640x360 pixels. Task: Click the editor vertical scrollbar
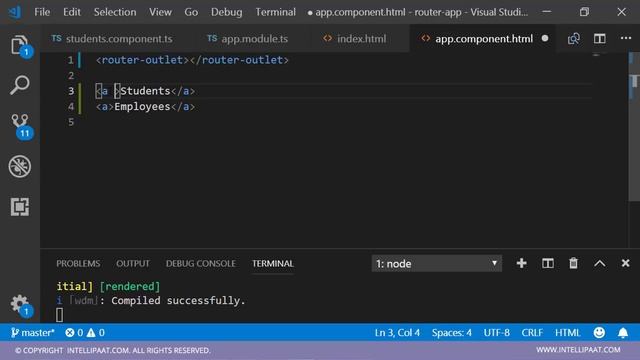click(x=634, y=127)
